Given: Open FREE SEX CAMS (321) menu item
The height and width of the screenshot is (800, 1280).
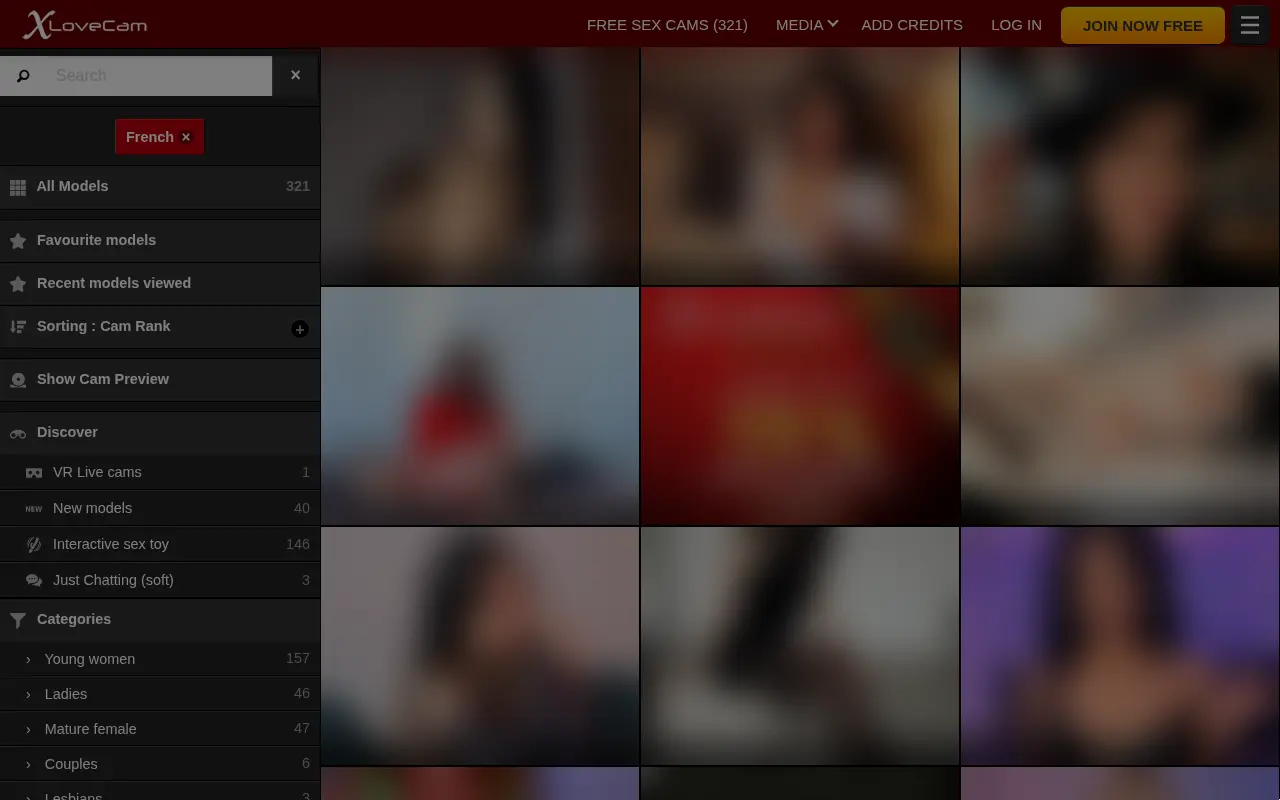Looking at the screenshot, I should tap(667, 25).
